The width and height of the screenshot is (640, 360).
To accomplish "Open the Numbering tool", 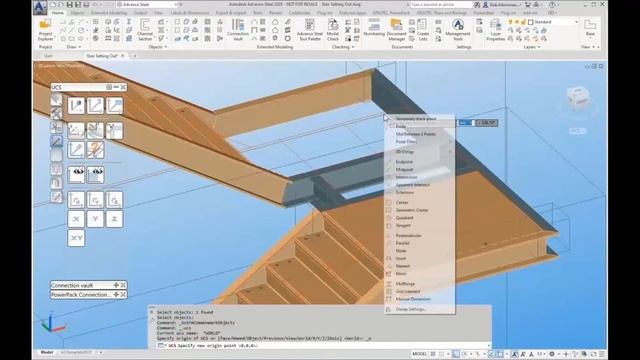I will pyautogui.click(x=374, y=28).
